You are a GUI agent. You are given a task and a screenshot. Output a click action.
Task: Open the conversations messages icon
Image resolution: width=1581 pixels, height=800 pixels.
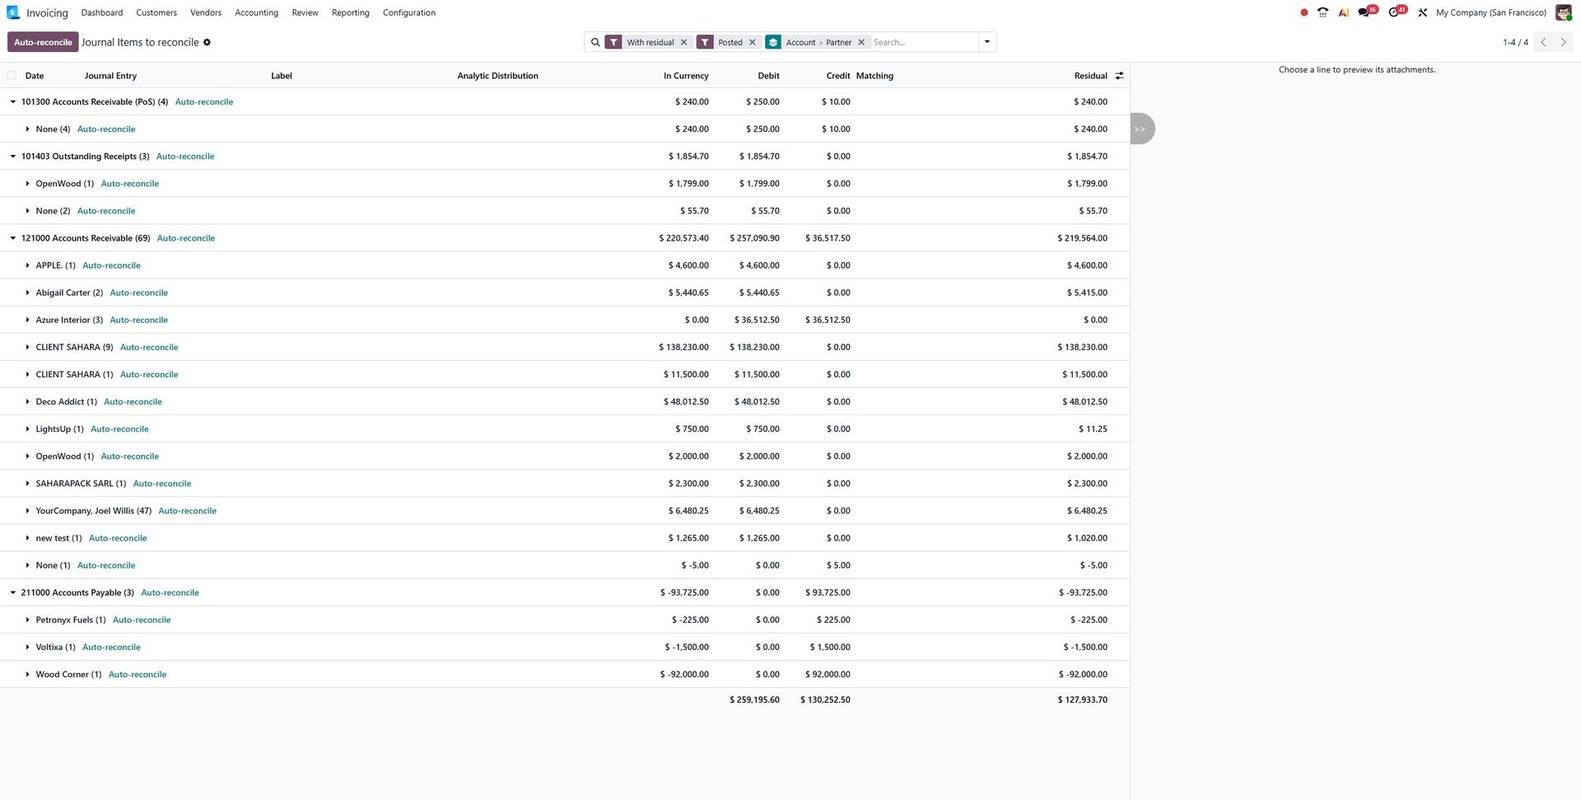pos(1365,13)
